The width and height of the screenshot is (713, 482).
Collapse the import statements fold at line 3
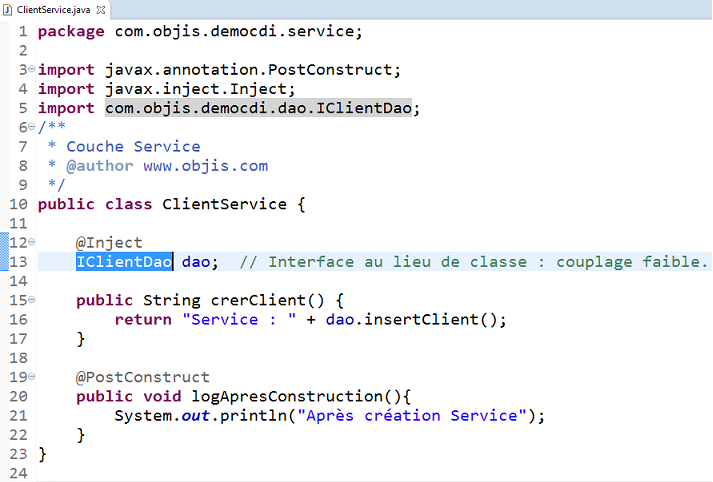tap(31, 69)
